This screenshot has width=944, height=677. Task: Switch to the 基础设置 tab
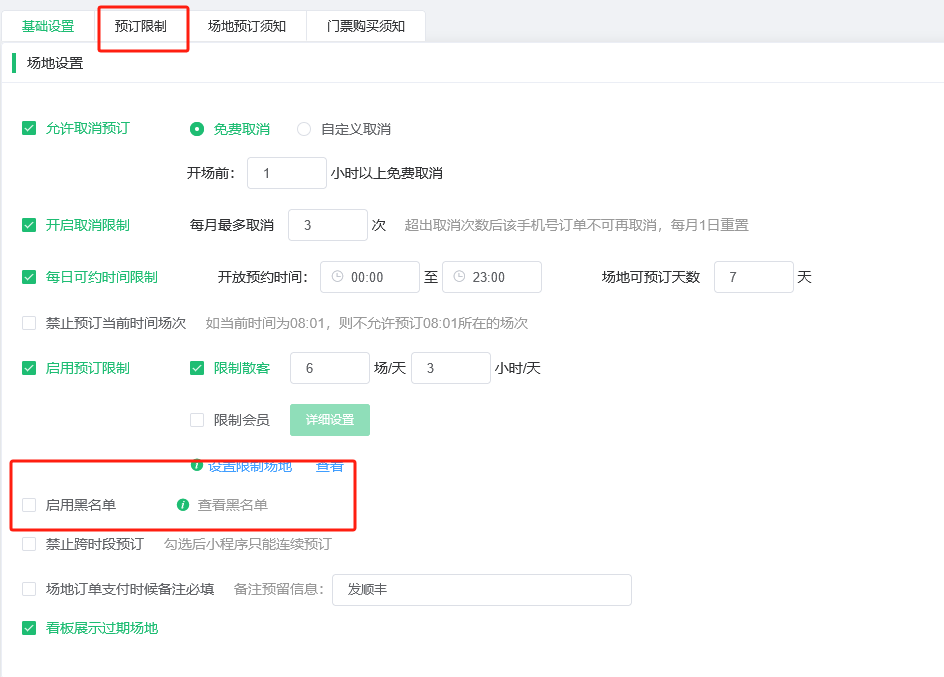[x=48, y=26]
